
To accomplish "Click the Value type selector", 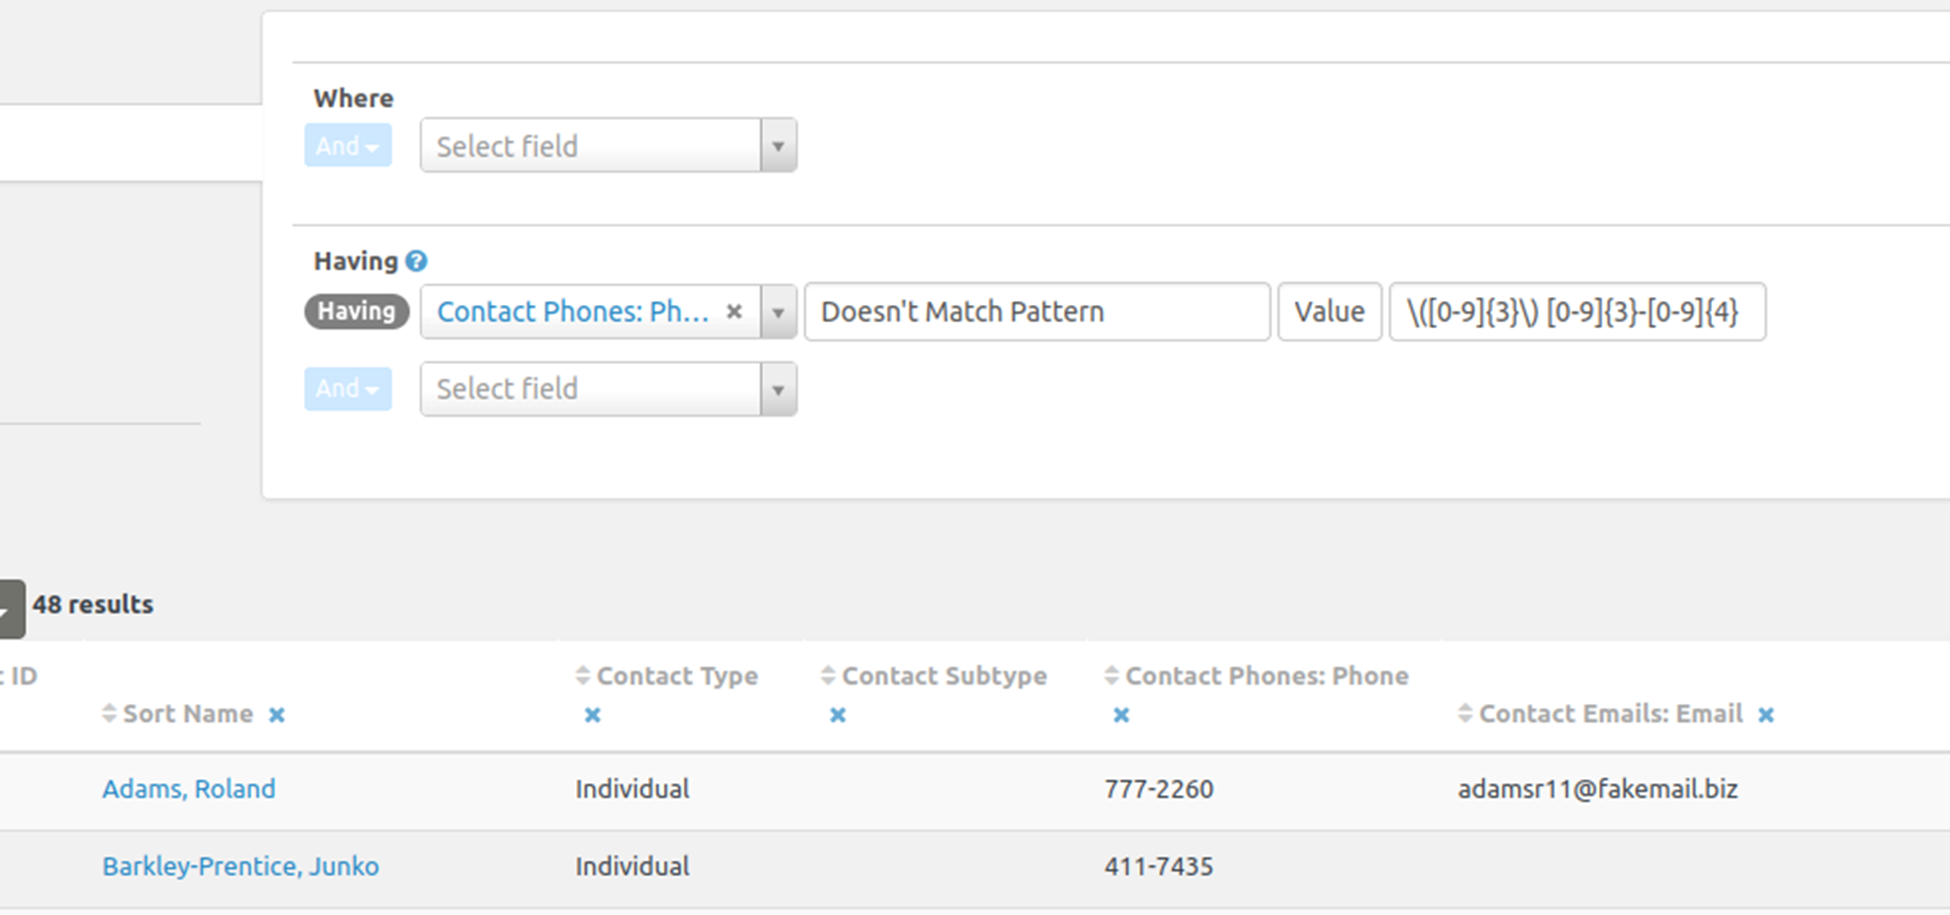I will [1329, 312].
